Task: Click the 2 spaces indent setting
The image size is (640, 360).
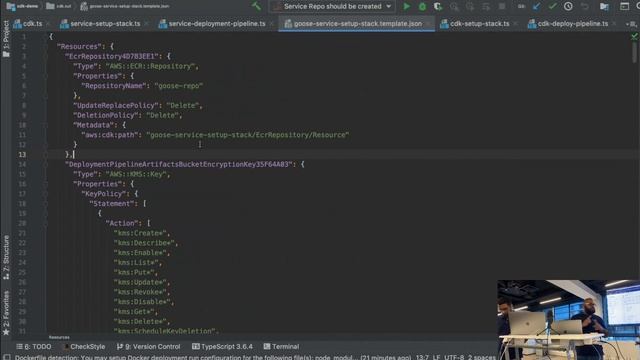Action: click(x=482, y=357)
